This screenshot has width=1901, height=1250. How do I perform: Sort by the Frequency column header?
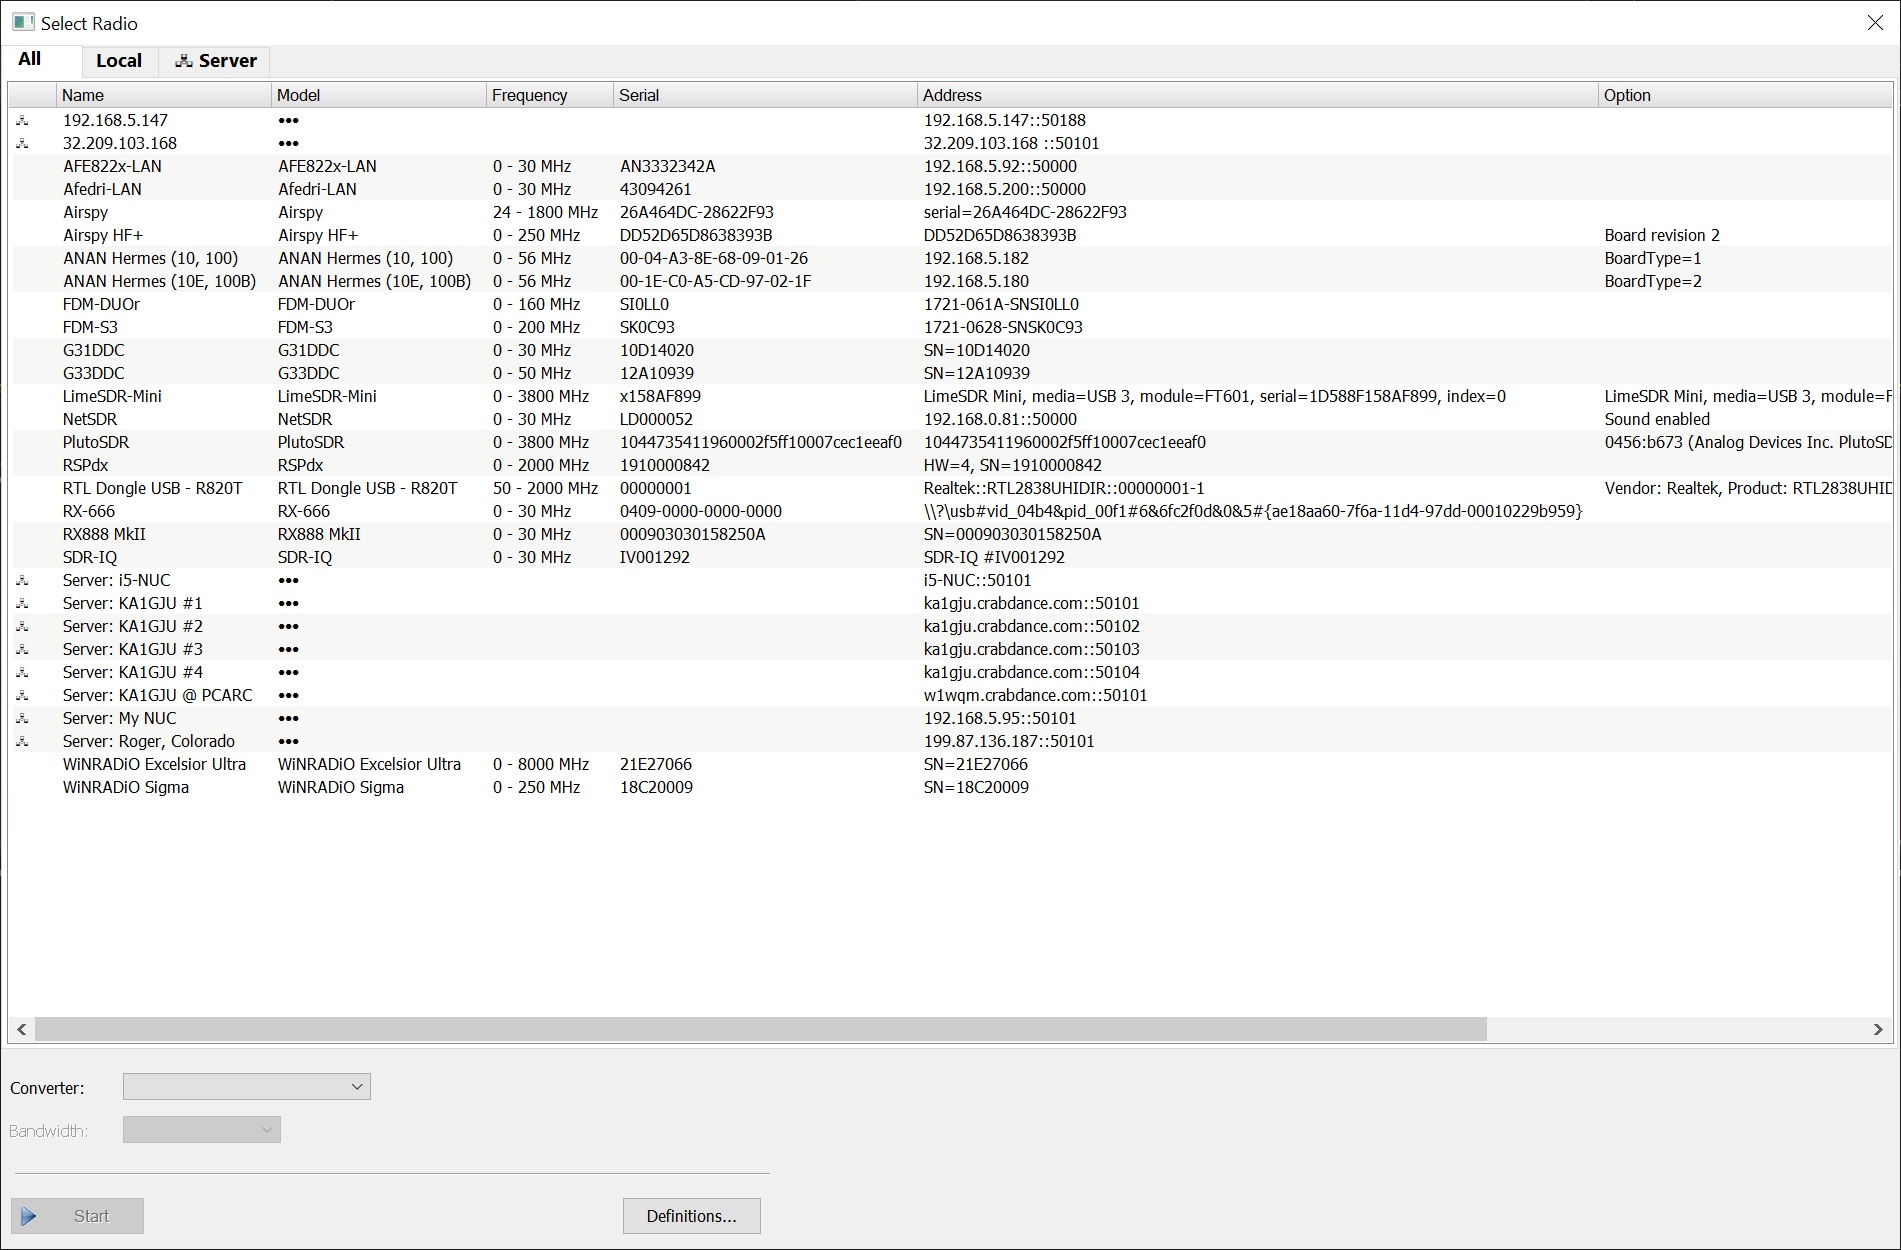[x=529, y=95]
